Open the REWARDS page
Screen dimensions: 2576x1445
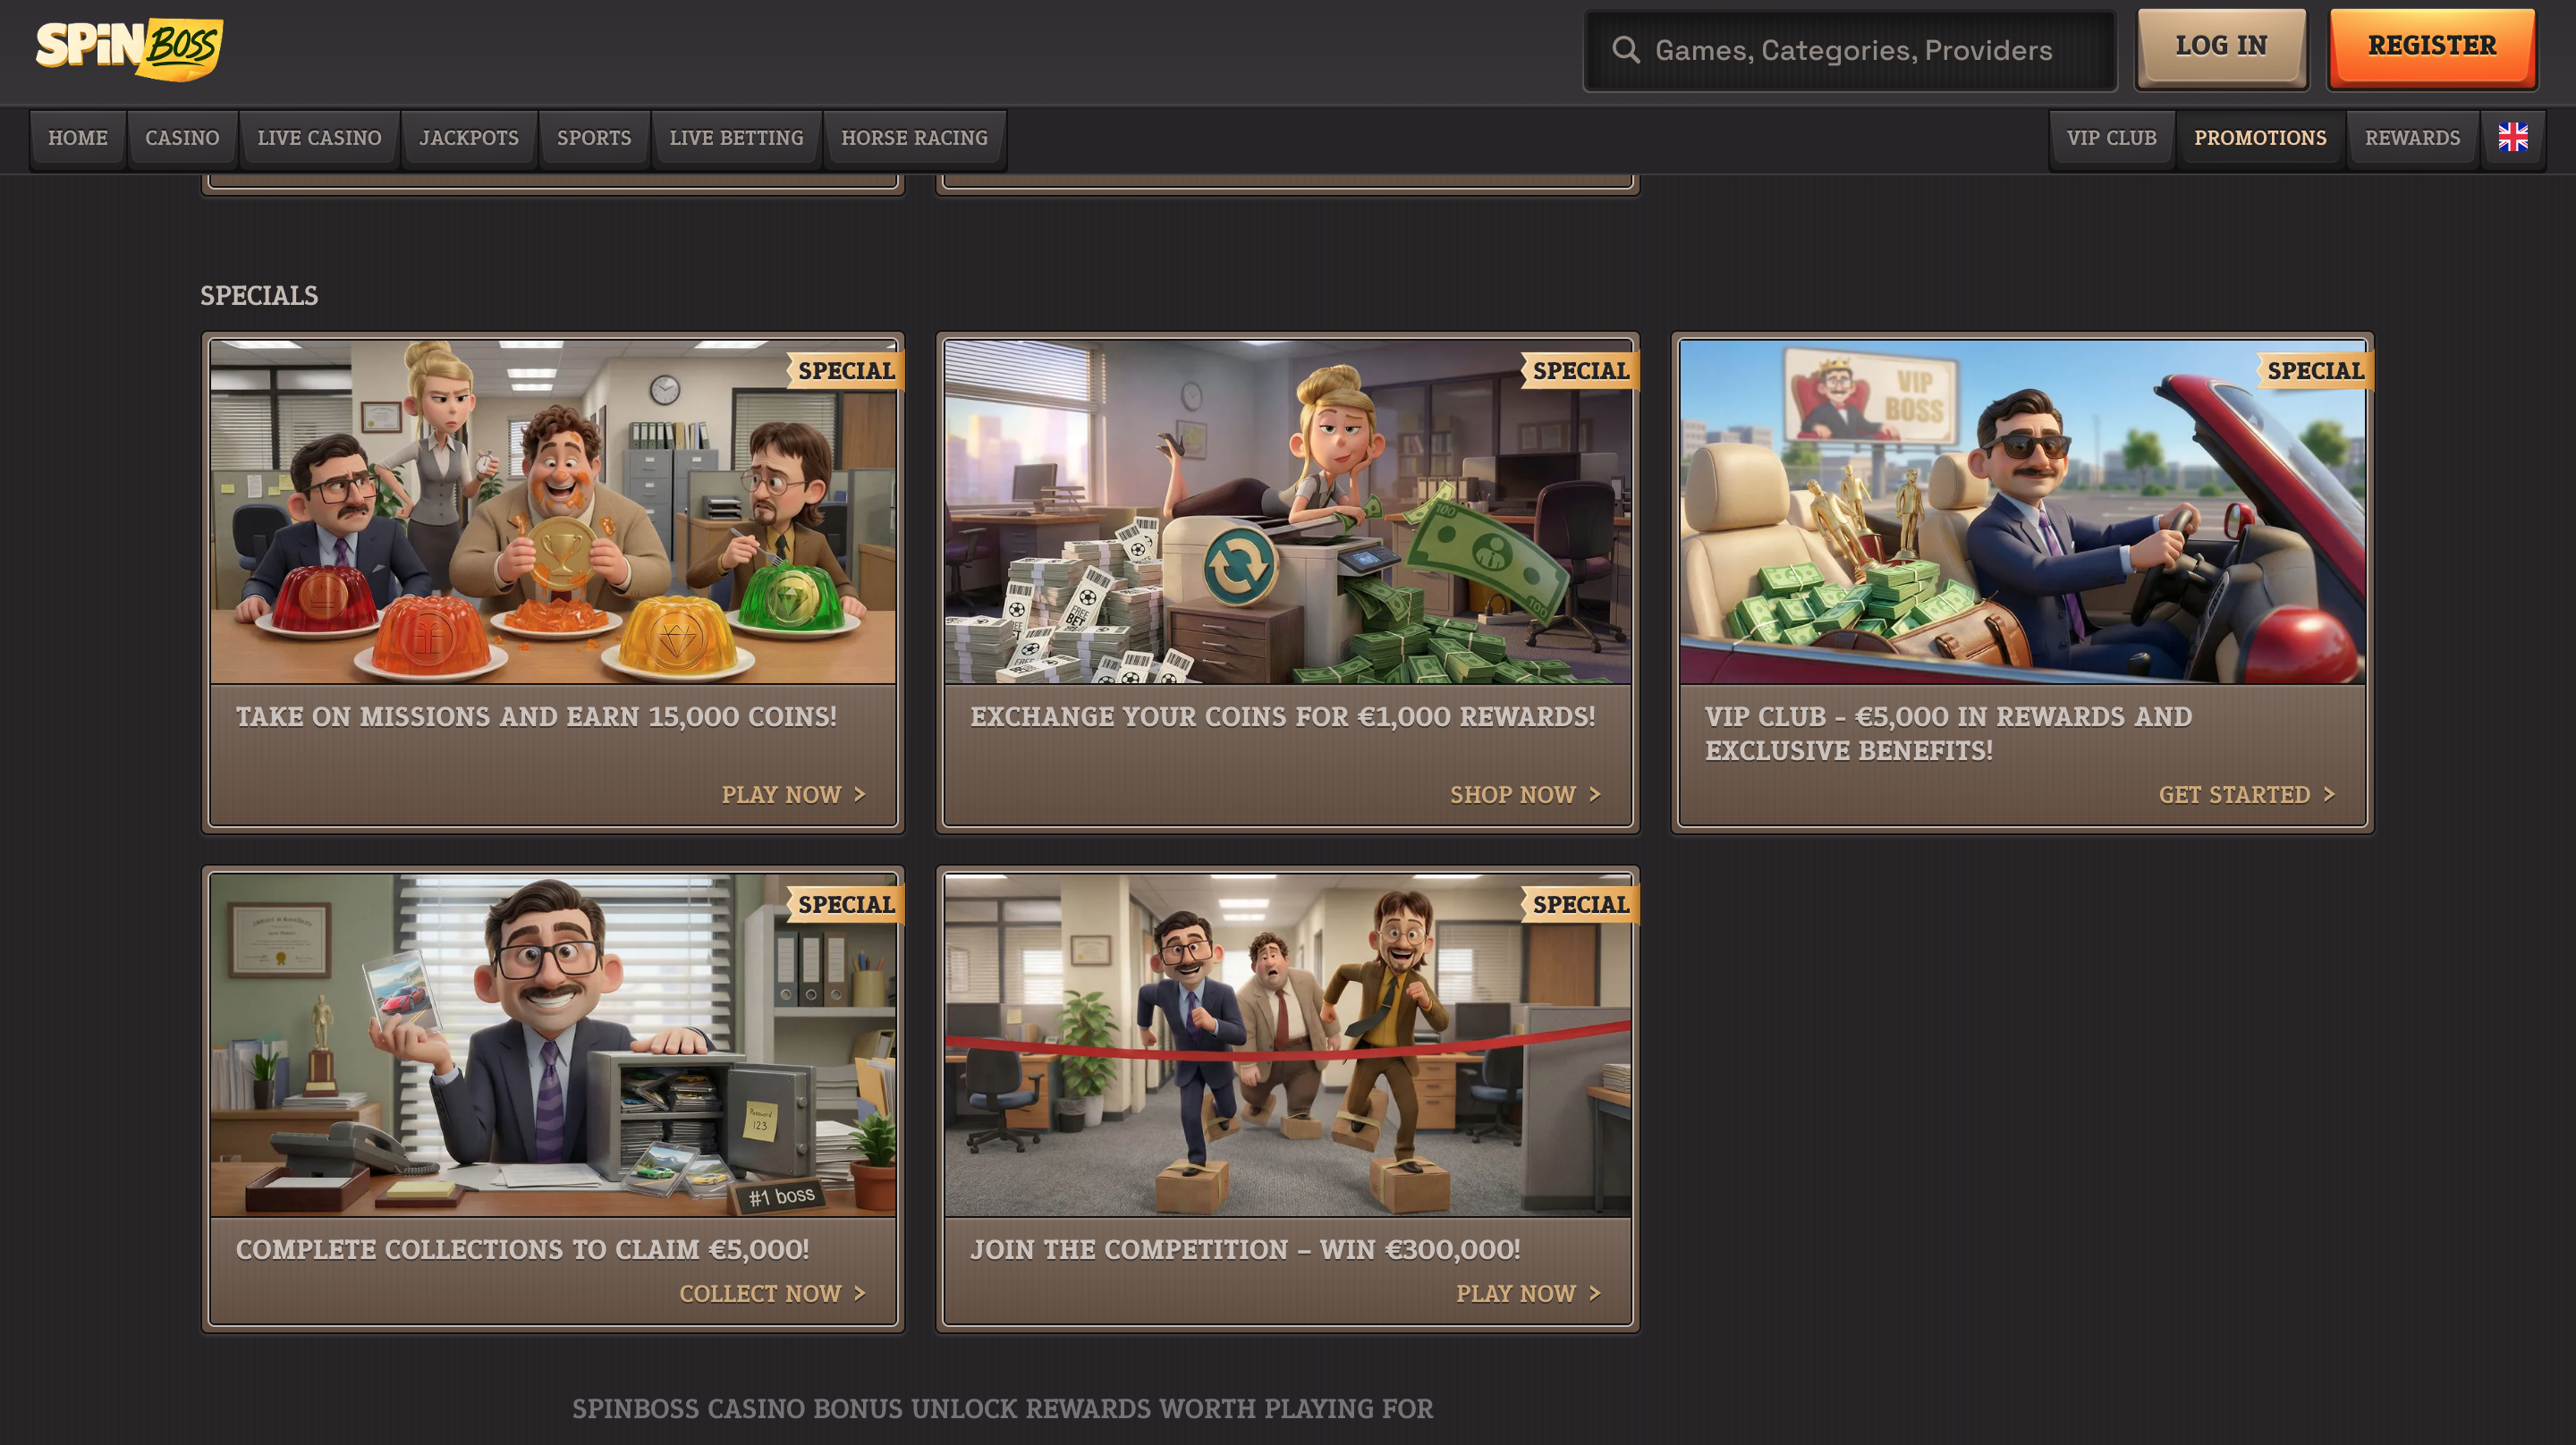pos(2412,138)
